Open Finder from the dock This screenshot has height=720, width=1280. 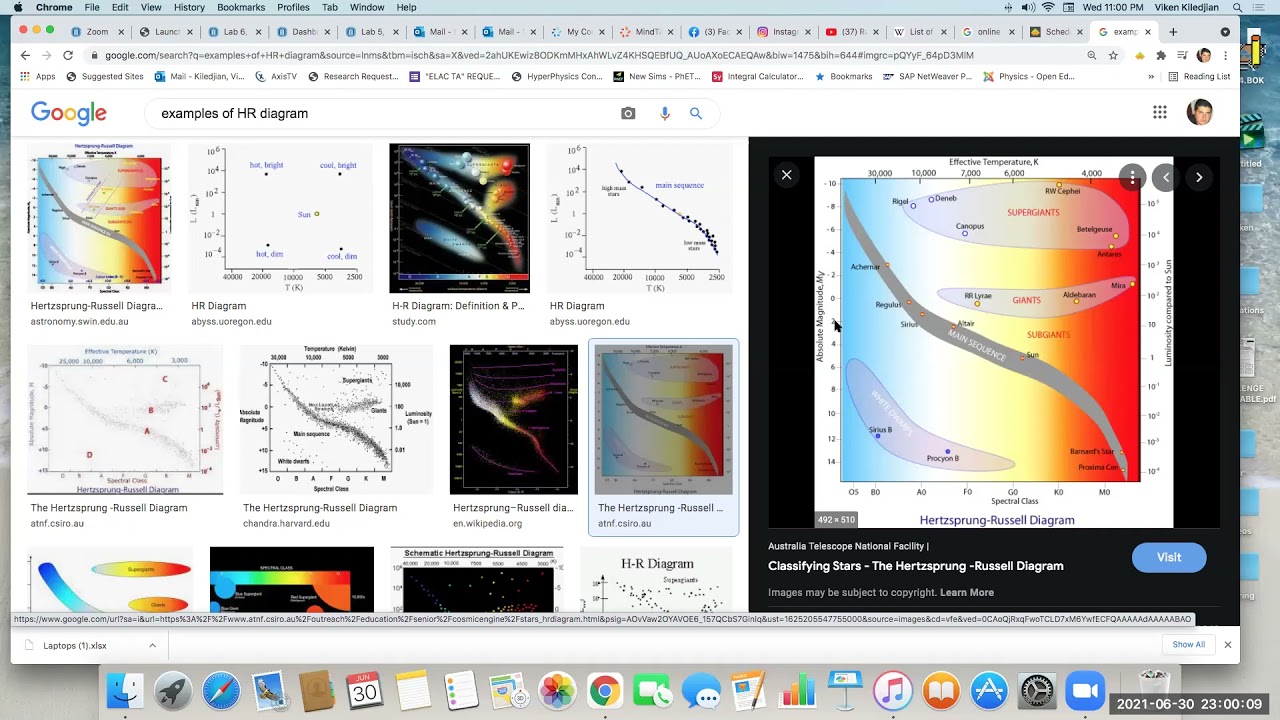point(125,691)
